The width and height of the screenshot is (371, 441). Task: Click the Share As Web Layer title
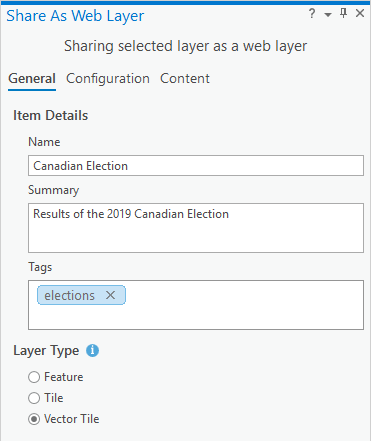click(75, 16)
